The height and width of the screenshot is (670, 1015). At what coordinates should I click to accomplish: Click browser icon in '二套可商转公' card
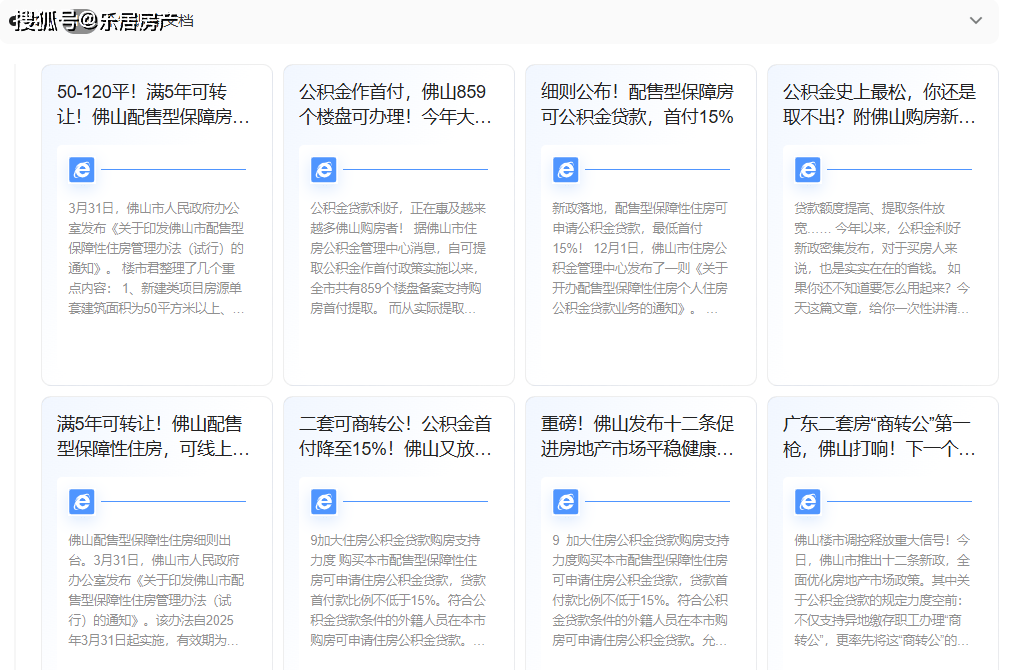click(x=324, y=502)
